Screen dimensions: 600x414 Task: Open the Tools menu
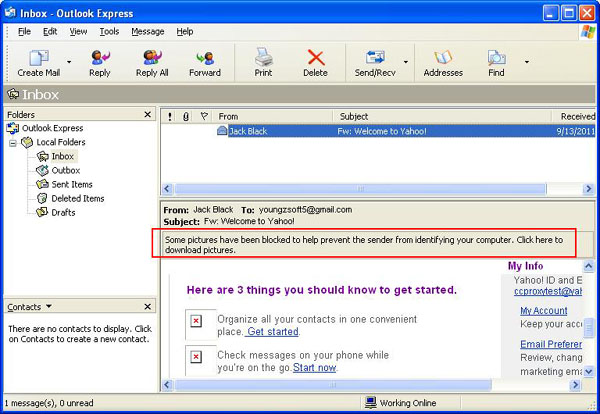pos(109,31)
